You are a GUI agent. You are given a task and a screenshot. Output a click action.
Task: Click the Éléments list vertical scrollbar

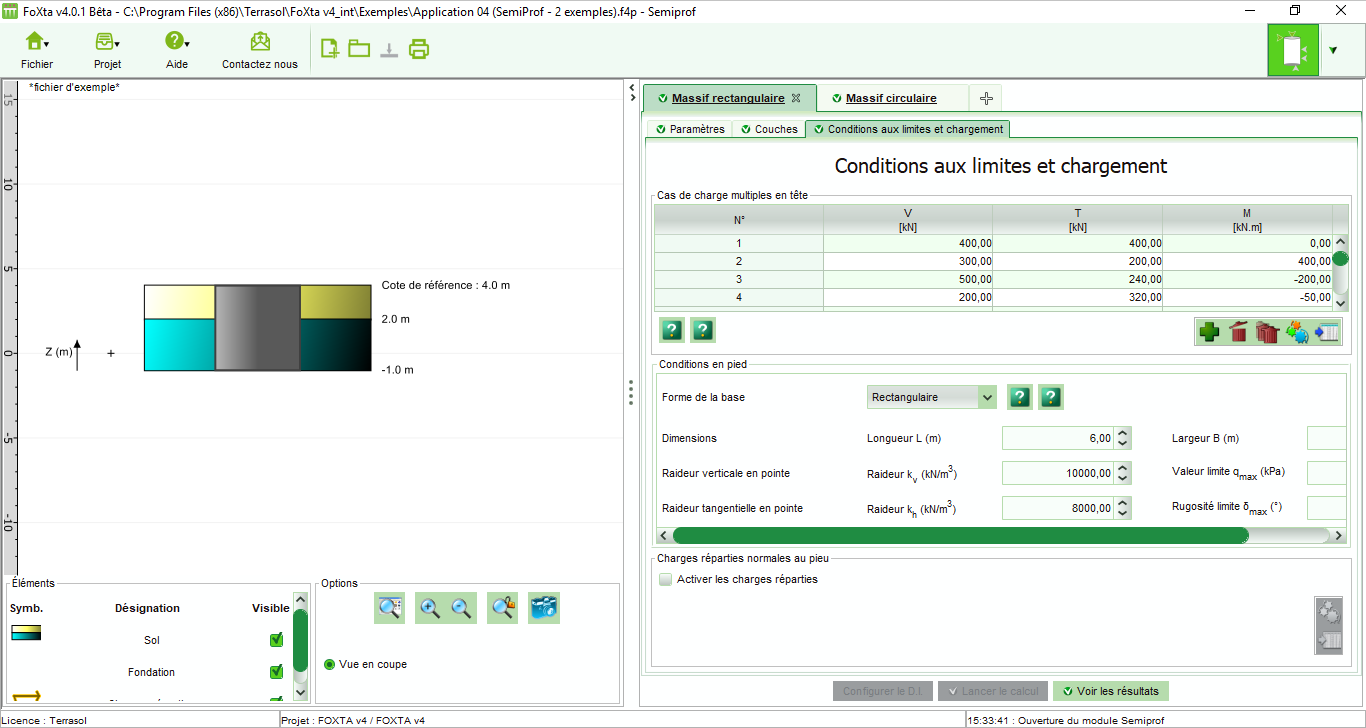(300, 640)
